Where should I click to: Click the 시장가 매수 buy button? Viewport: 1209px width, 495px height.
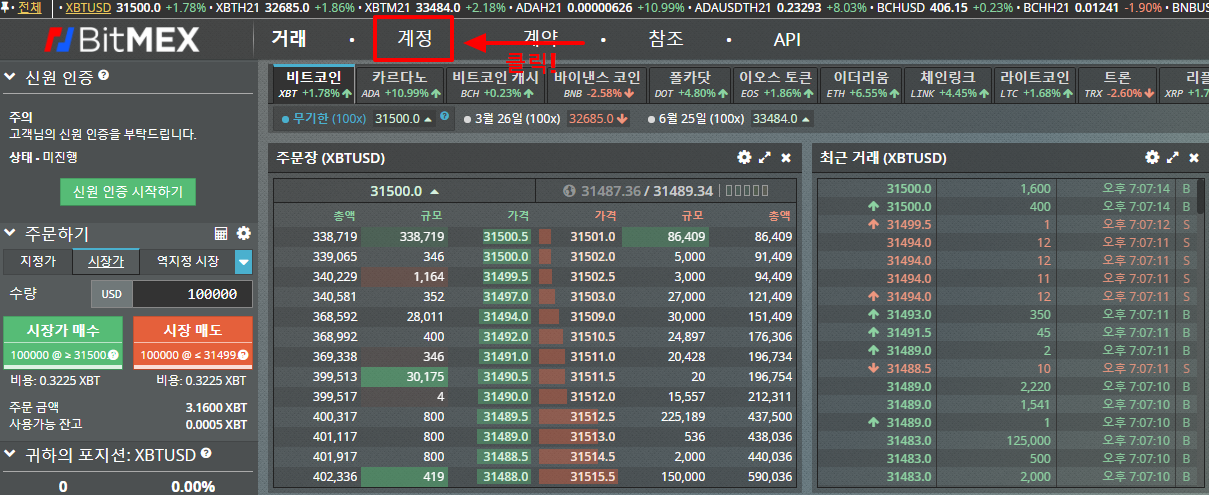click(63, 342)
